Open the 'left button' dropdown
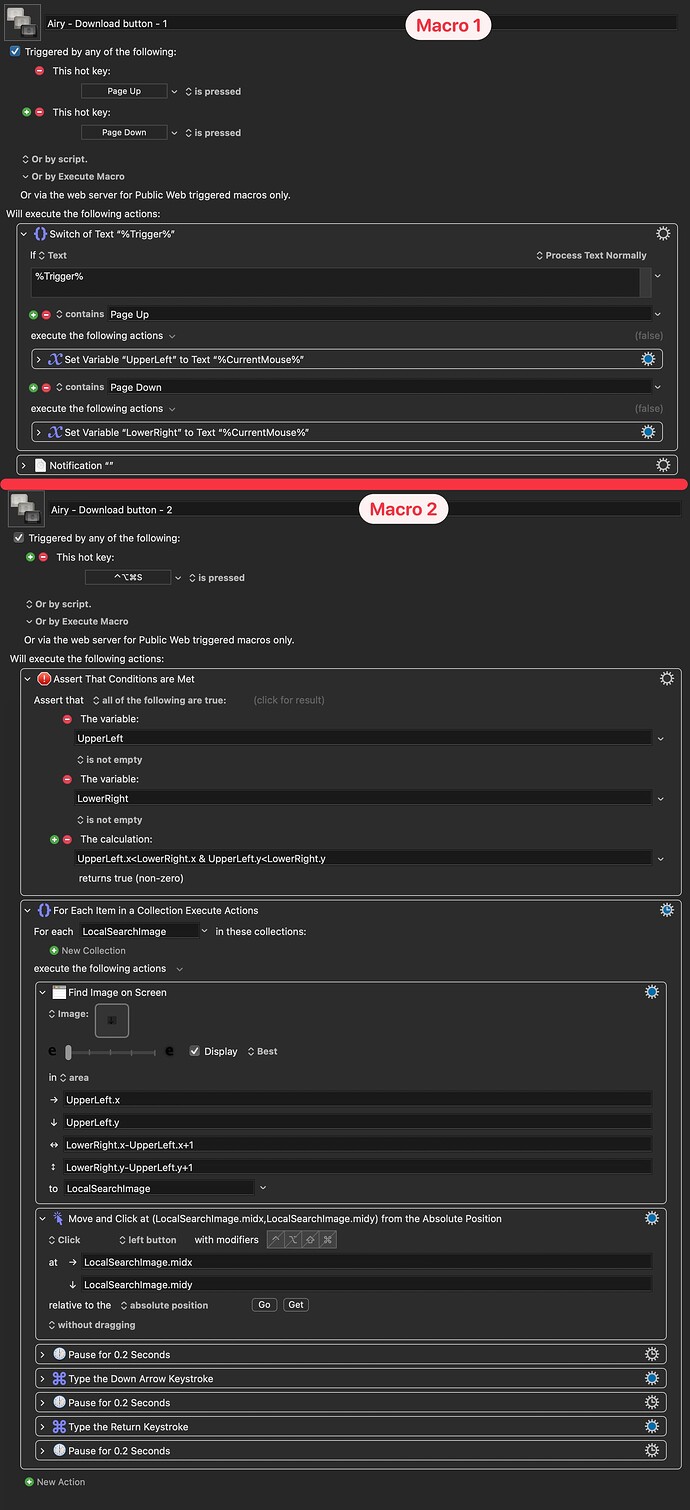Image resolution: width=690 pixels, height=1510 pixels. point(147,1240)
